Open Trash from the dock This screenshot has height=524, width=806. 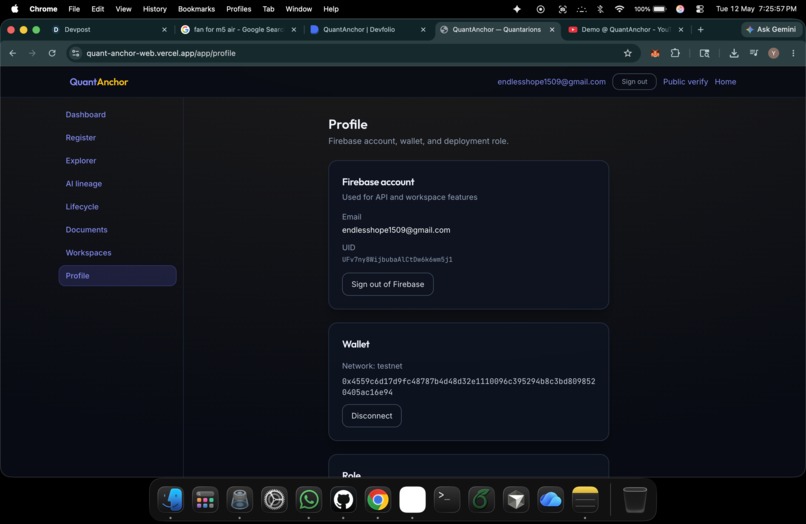pyautogui.click(x=635, y=499)
